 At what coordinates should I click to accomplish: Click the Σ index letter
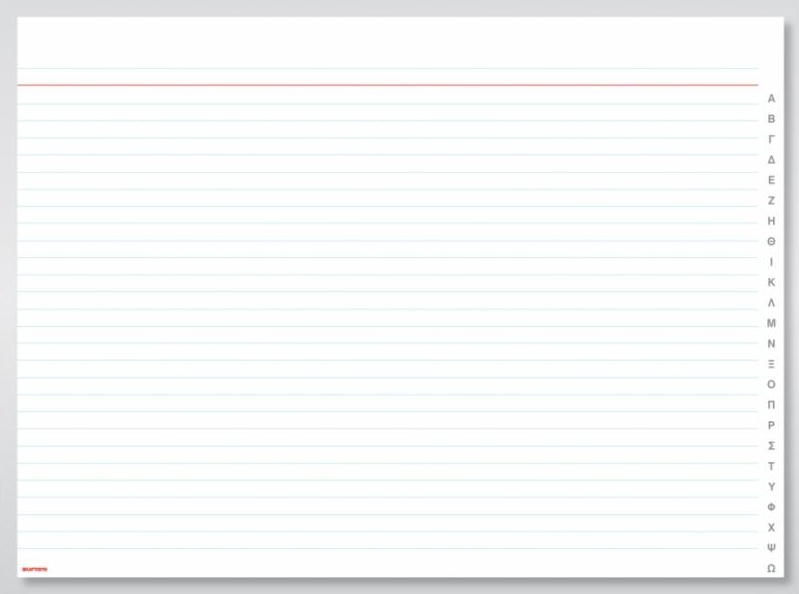771,446
